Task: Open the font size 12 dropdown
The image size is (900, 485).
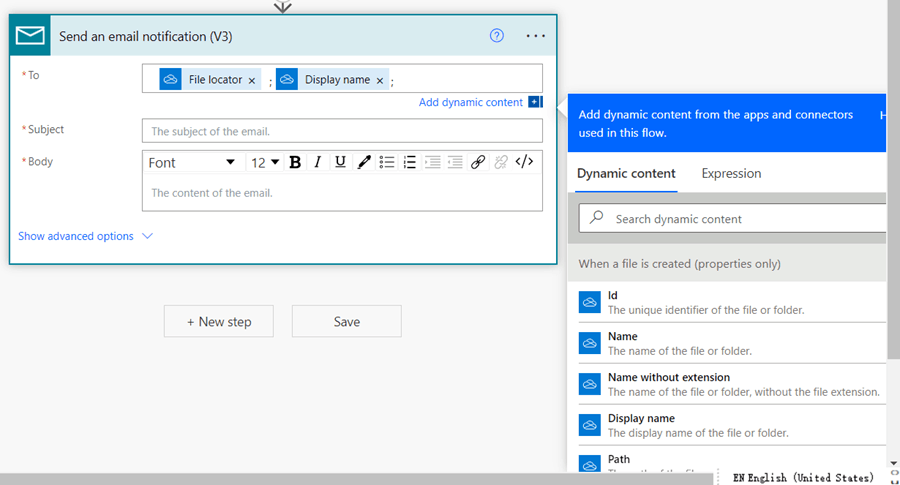Action: pos(265,162)
